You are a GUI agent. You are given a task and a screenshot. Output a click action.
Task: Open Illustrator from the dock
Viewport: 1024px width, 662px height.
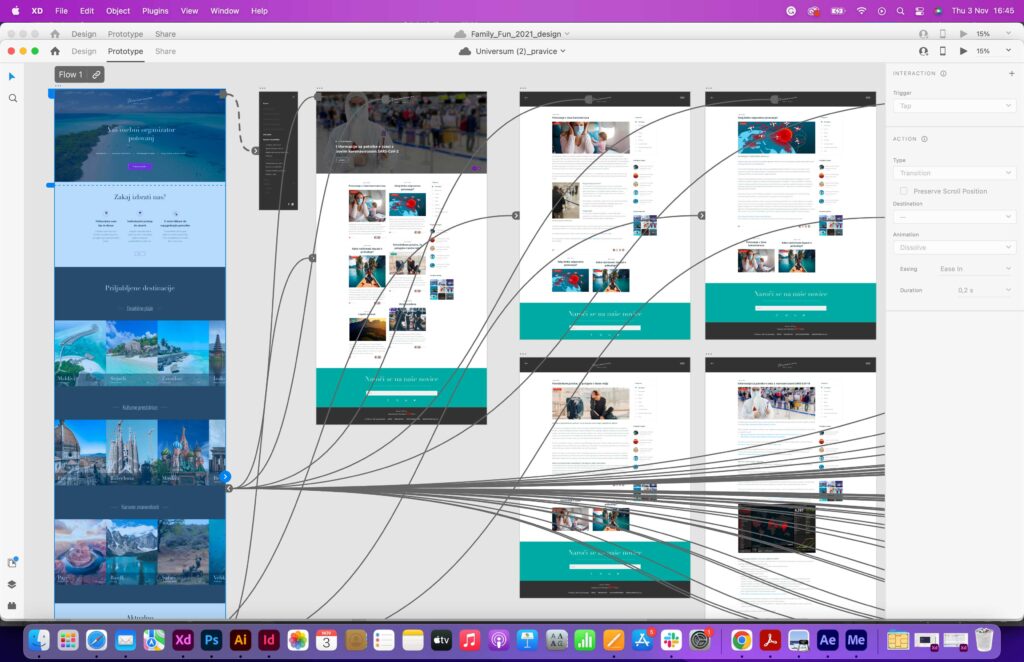click(240, 640)
